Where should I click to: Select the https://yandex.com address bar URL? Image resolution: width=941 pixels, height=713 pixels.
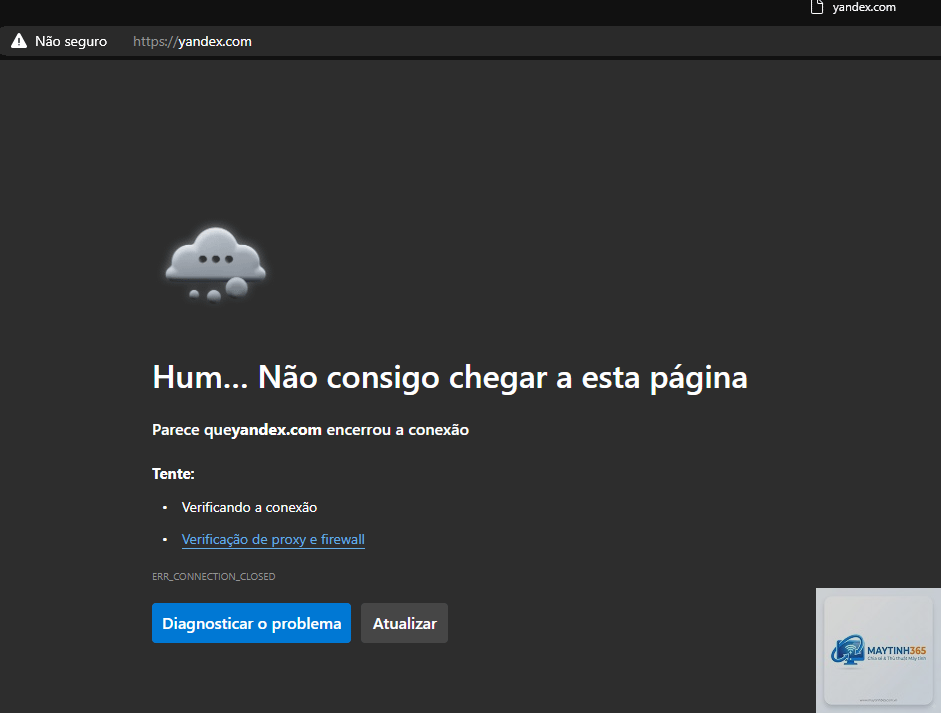[x=192, y=41]
